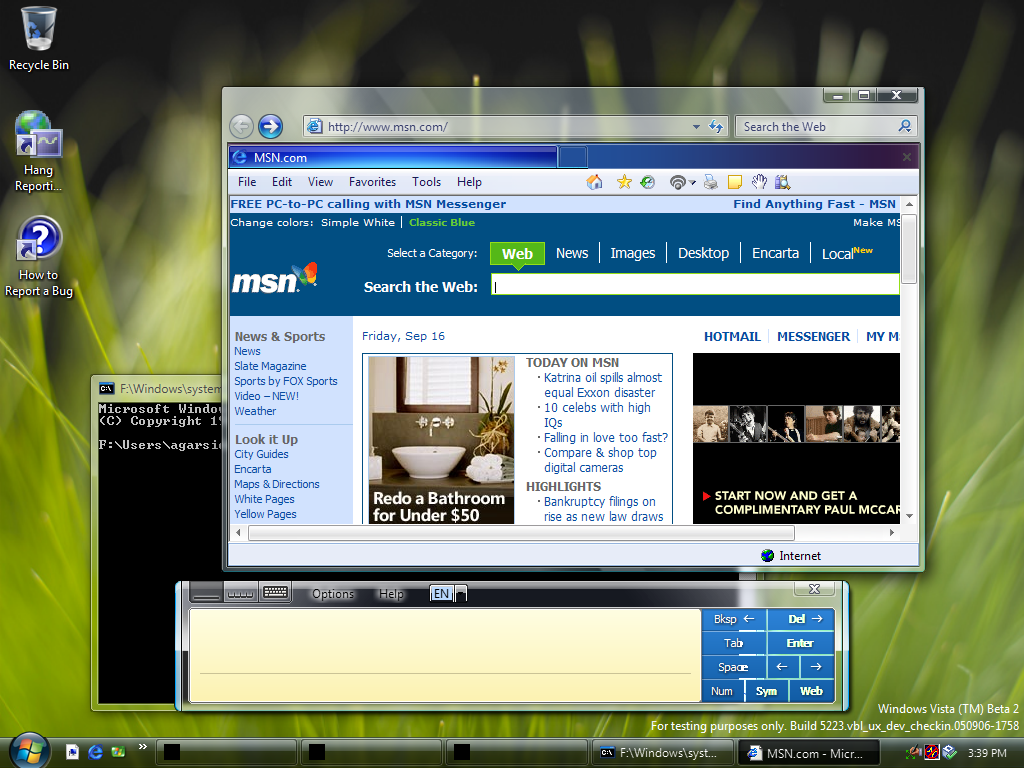Toggle the Sym symbols pad in input panel

767,691
